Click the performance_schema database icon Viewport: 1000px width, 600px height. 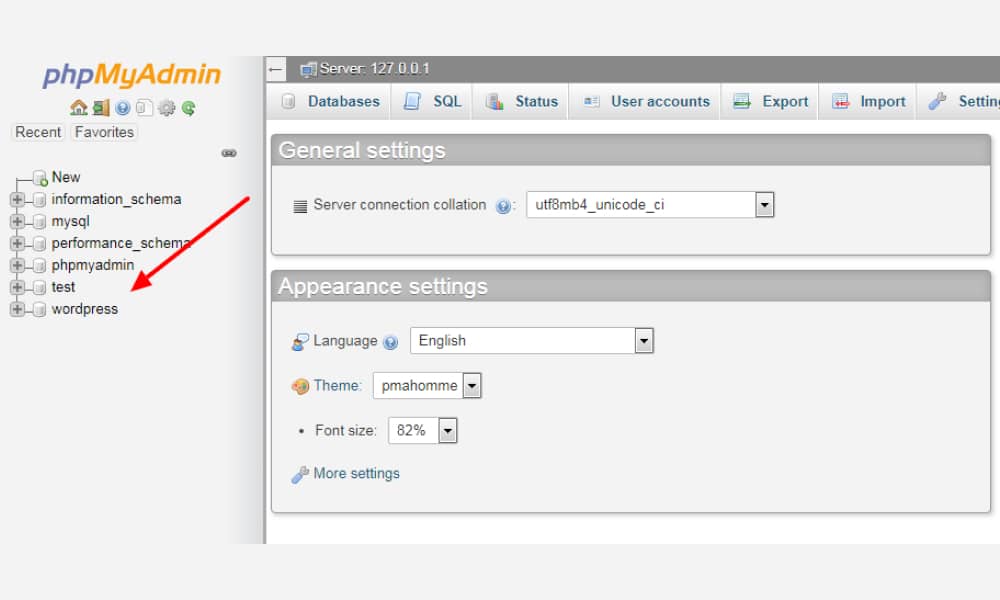(39, 244)
